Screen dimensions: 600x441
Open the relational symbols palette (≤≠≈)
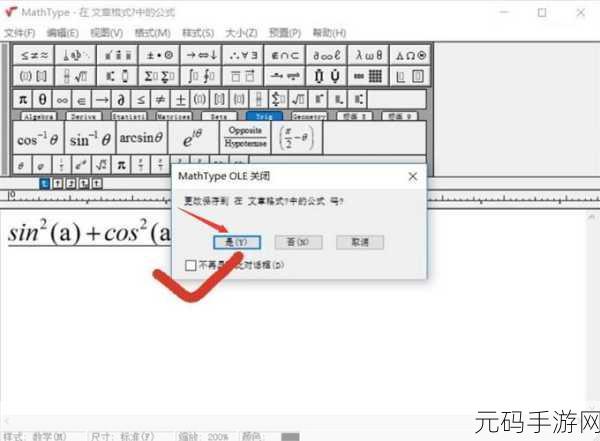point(34,56)
